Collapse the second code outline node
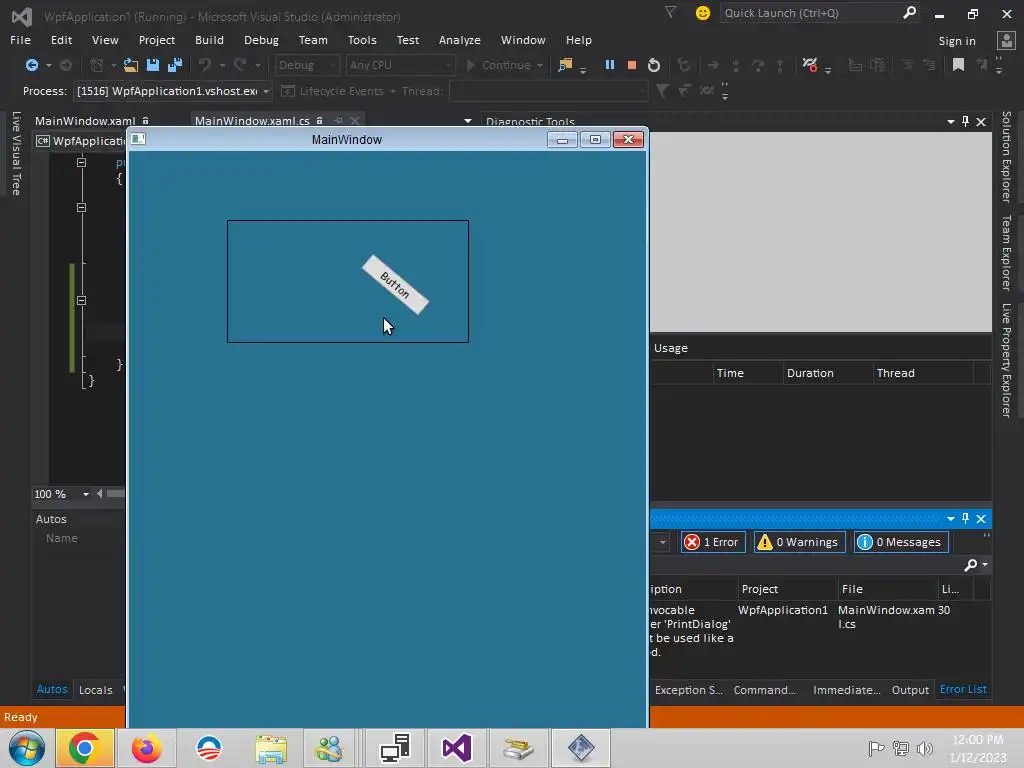 81,207
